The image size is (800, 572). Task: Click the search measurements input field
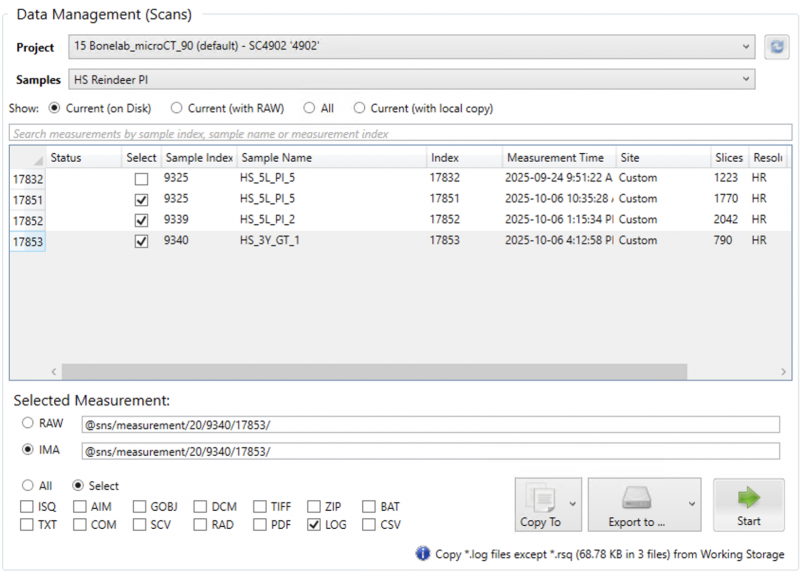[401, 133]
